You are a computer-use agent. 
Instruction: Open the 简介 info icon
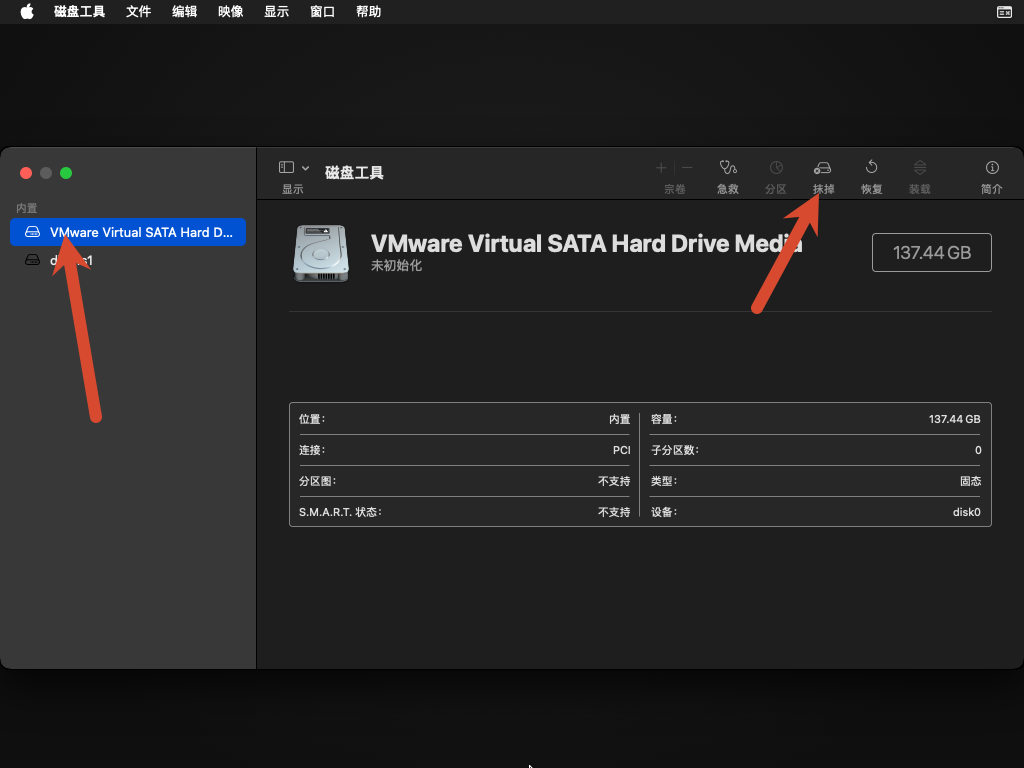coord(992,168)
